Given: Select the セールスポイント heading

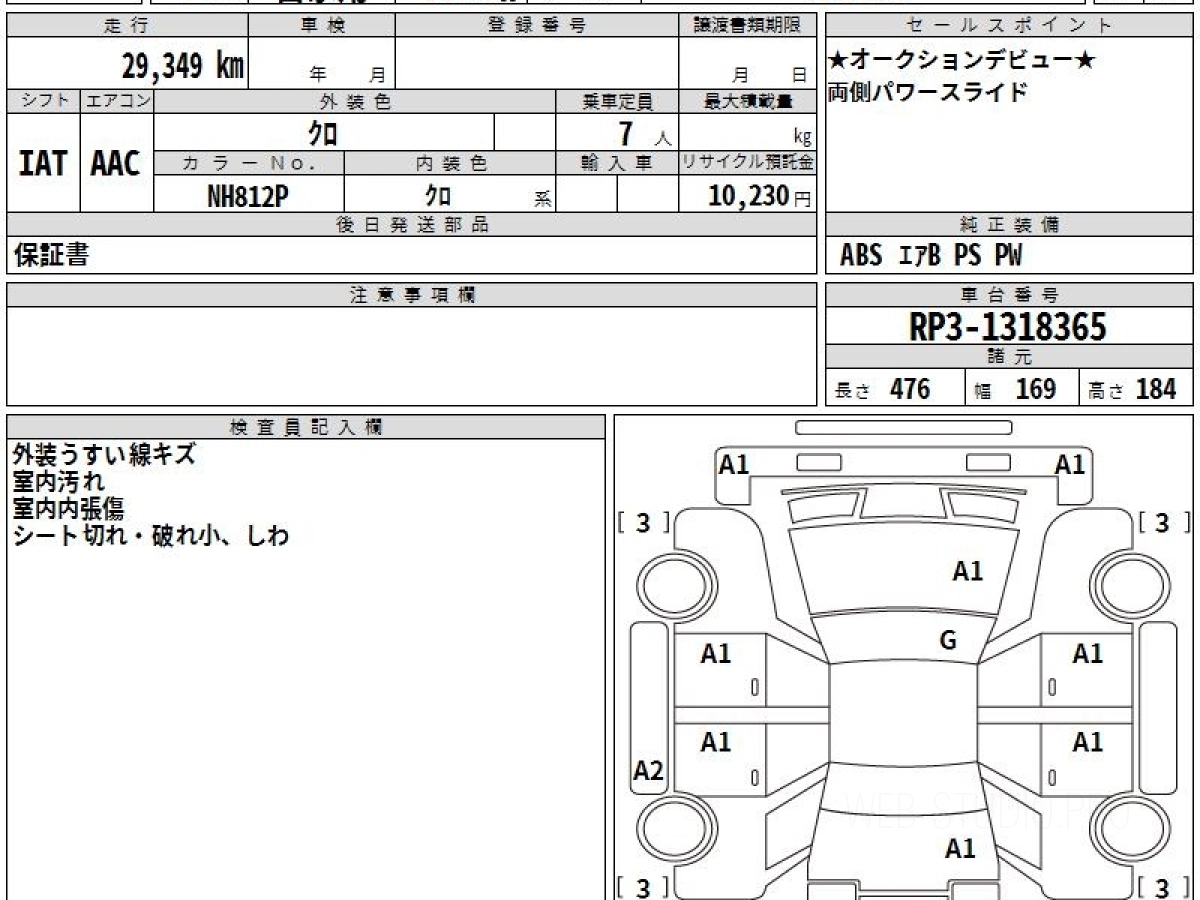Looking at the screenshot, I should point(1010,26).
